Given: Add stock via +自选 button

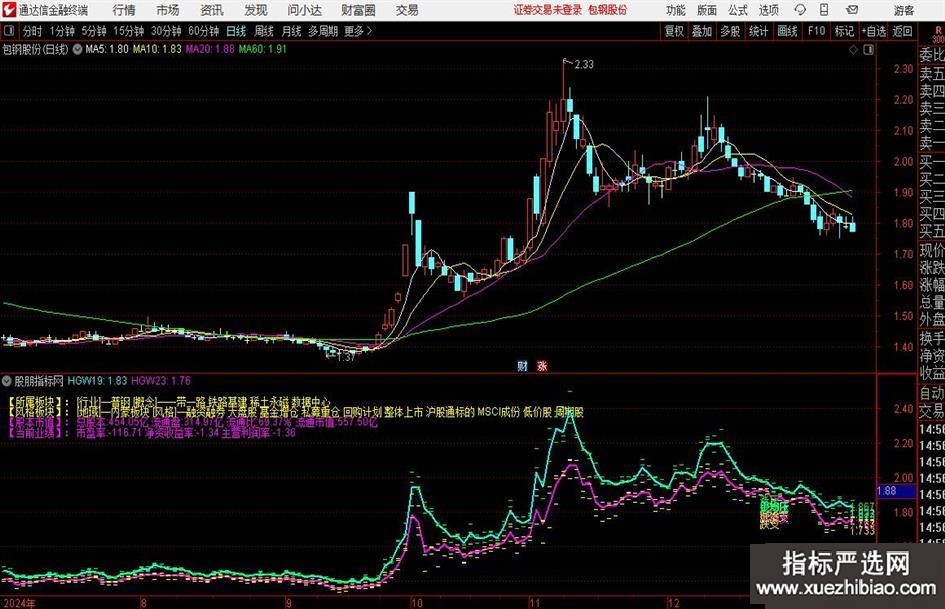Looking at the screenshot, I should click(874, 31).
